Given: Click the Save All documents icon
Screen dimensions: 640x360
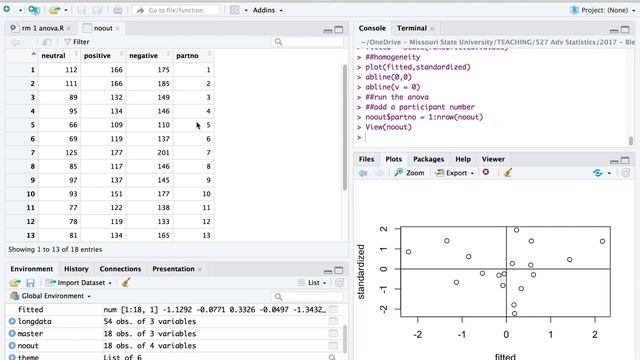Looking at the screenshot, I should [x=98, y=10].
